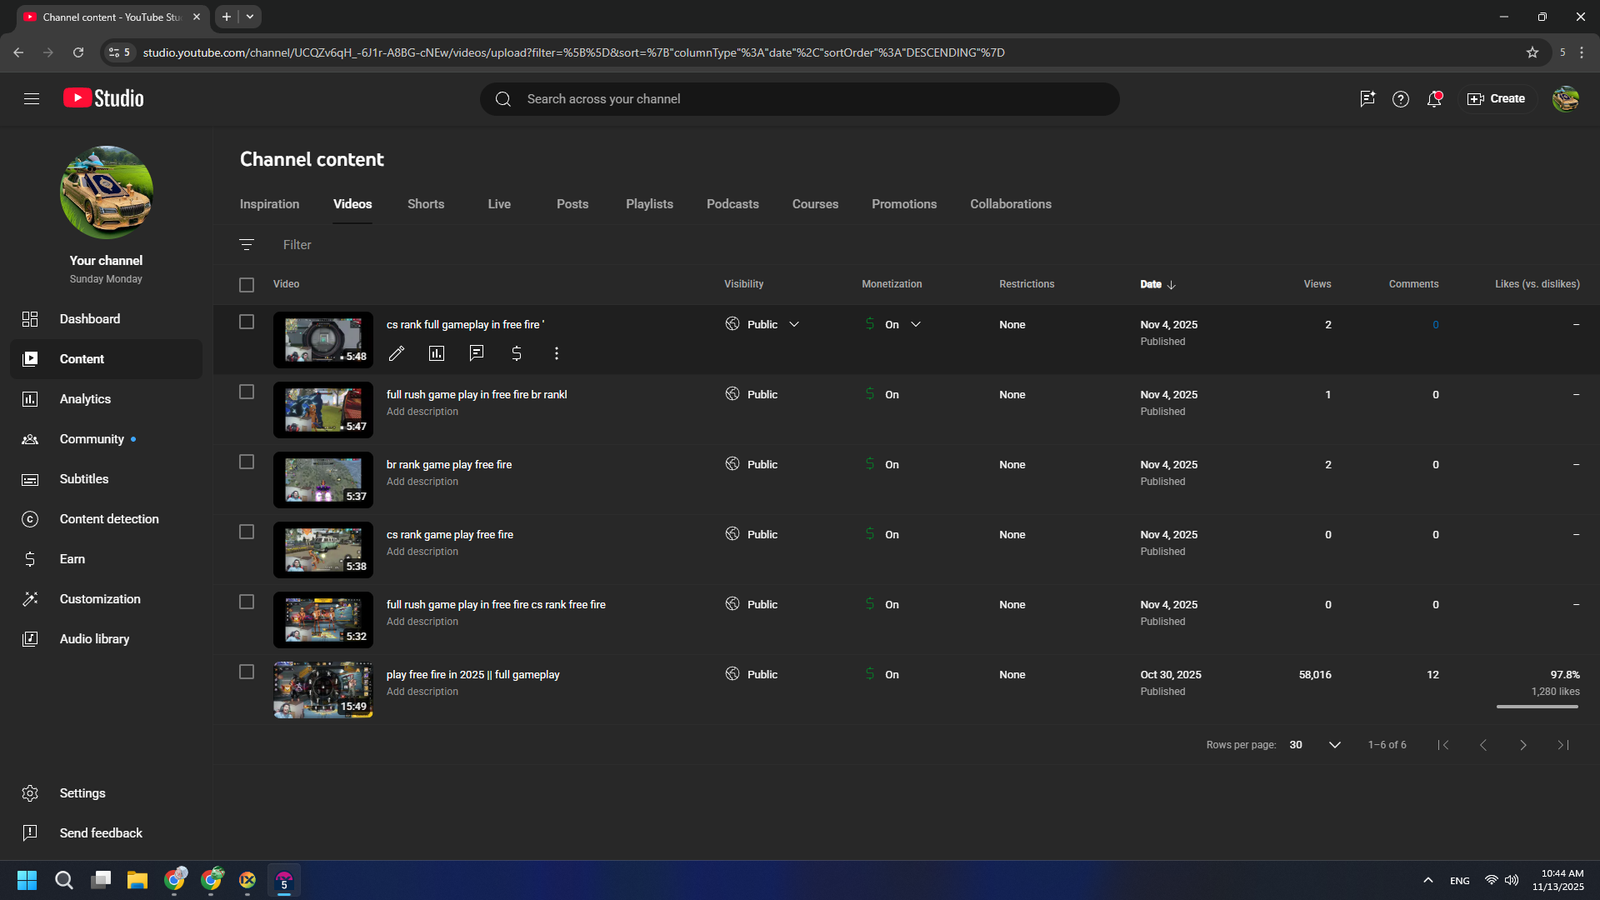Open the hamburger menu beside Studio logo
Screen dimensions: 1600x900
coord(32,99)
